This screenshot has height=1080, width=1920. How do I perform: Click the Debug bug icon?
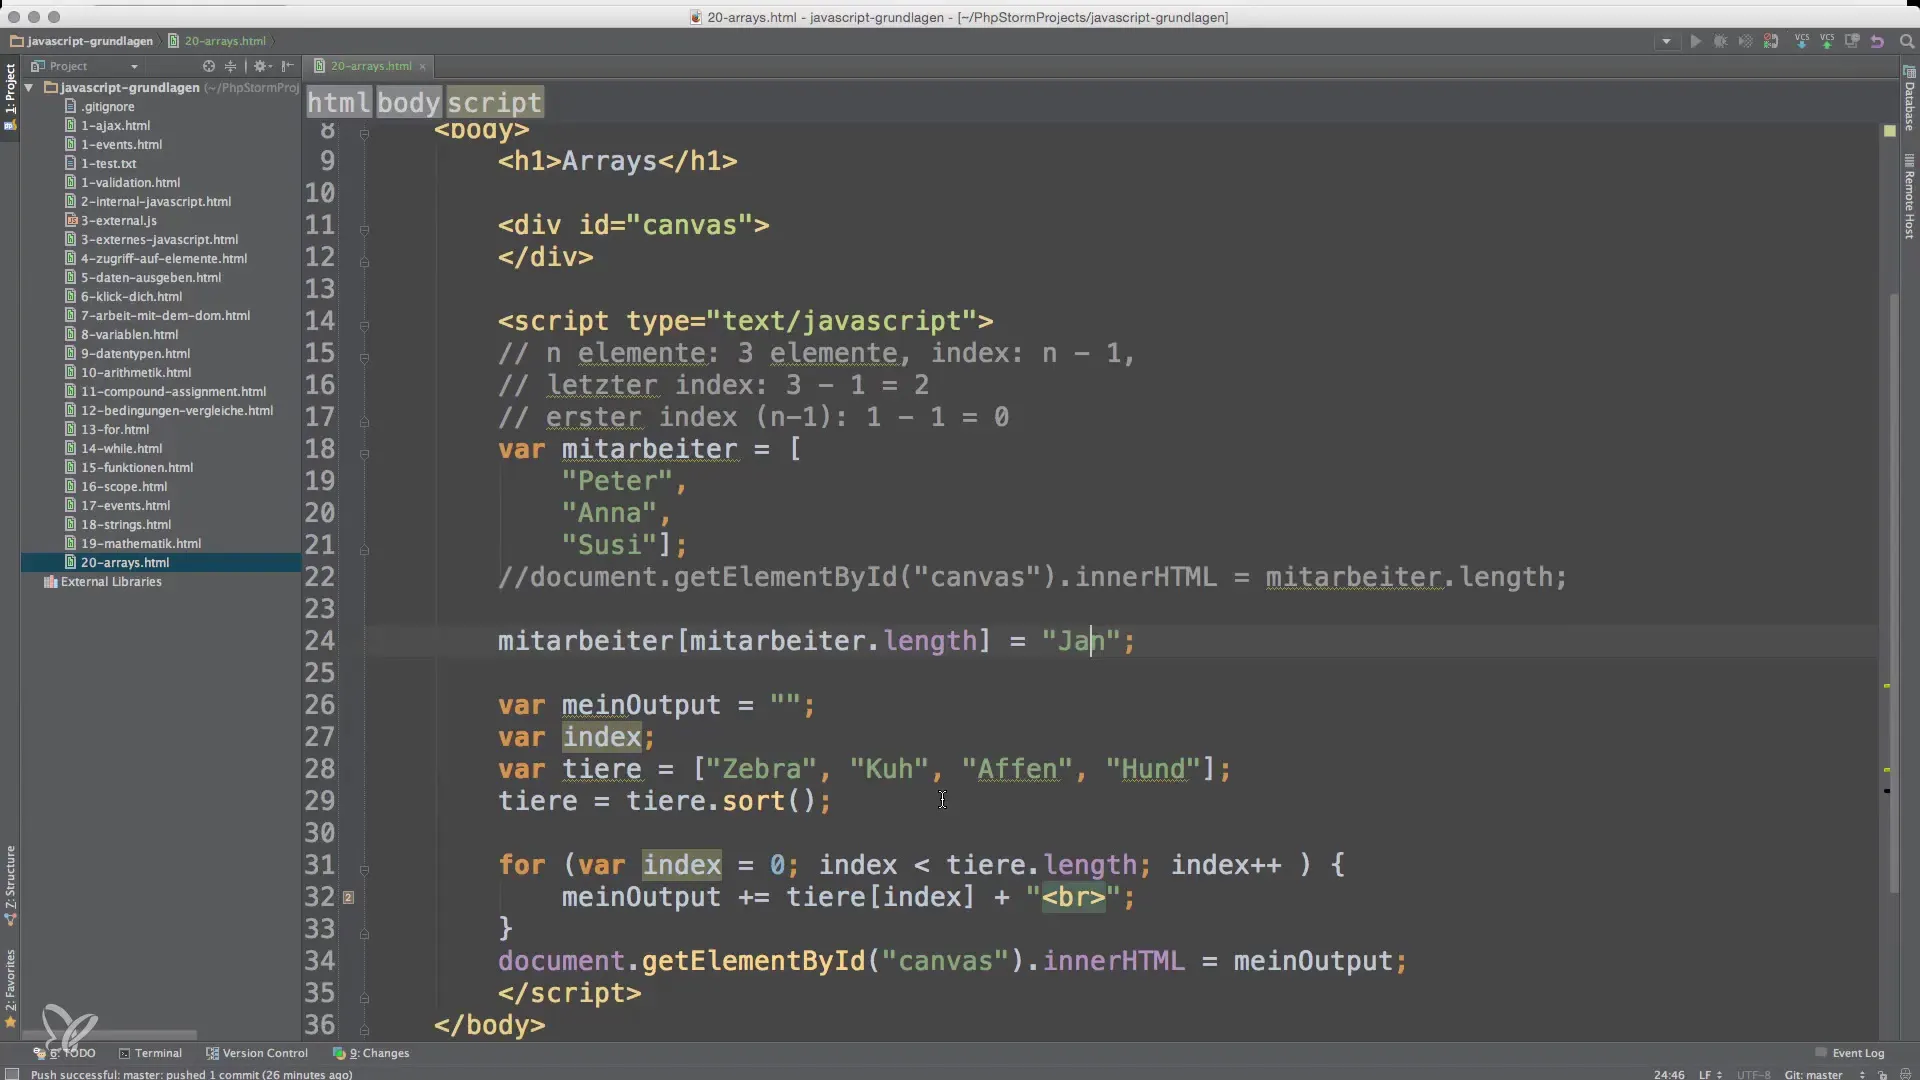[x=1720, y=41]
